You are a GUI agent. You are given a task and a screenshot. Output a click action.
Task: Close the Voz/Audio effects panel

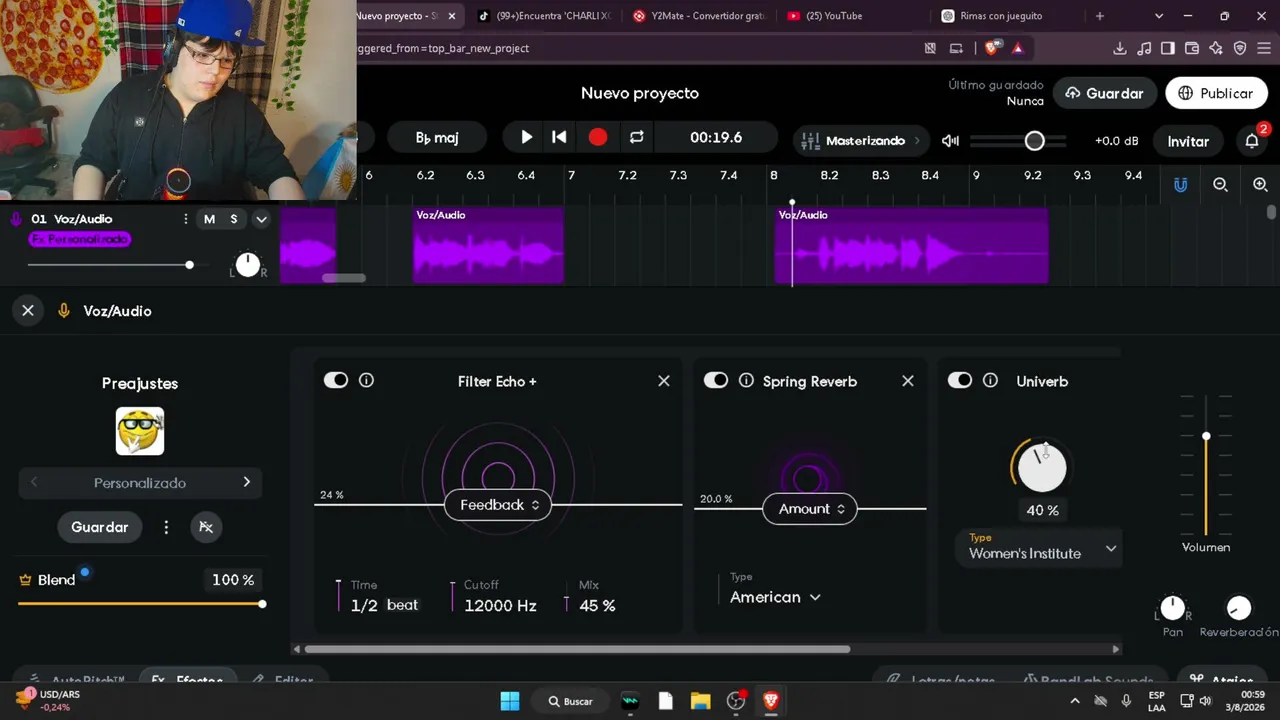click(x=28, y=311)
